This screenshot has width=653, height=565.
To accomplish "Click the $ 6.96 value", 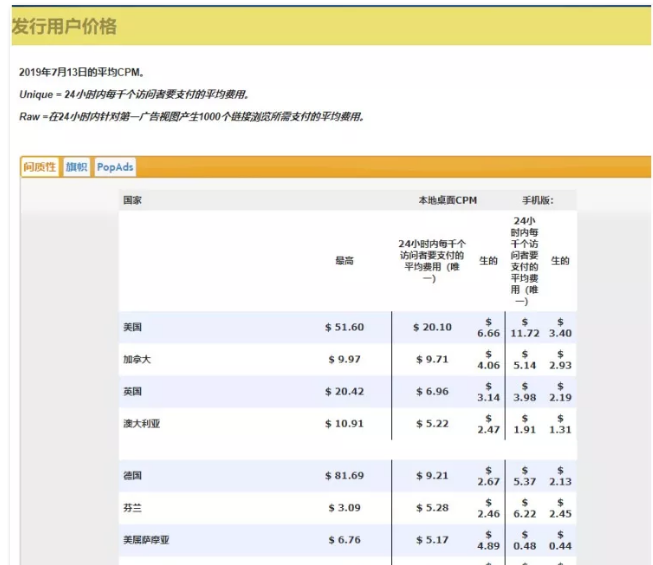I will [432, 391].
